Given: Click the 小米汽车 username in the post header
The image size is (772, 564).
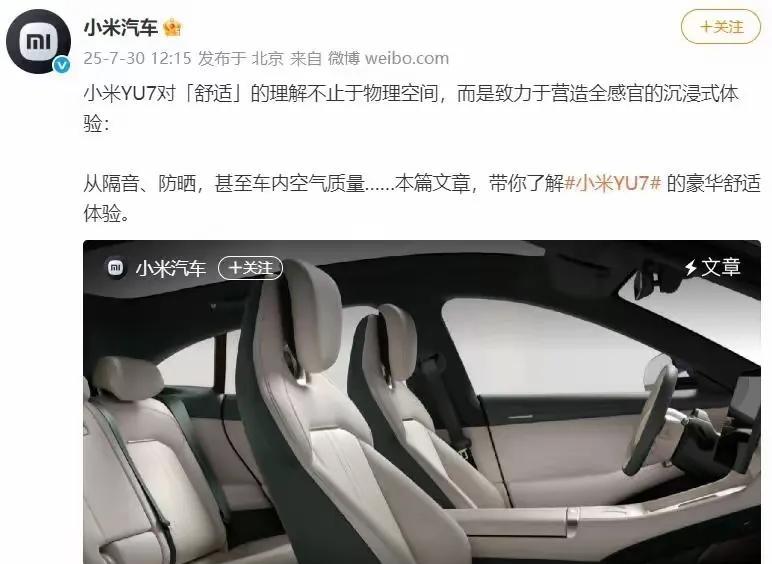Looking at the screenshot, I should [120, 28].
